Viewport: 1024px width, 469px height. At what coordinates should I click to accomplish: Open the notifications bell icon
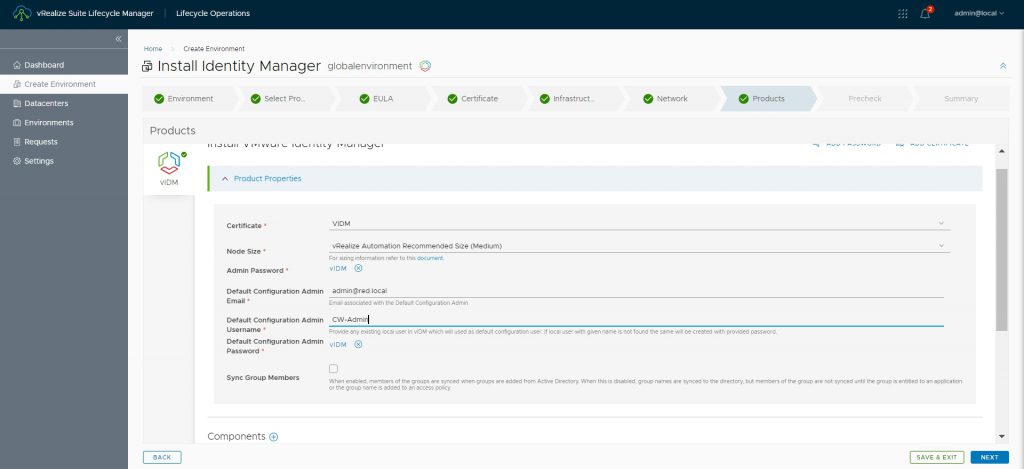(925, 14)
